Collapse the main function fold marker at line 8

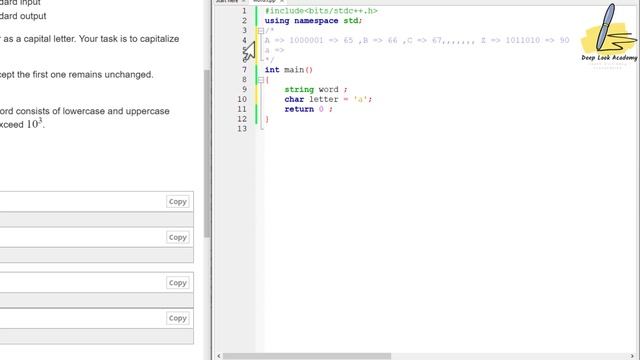260,80
